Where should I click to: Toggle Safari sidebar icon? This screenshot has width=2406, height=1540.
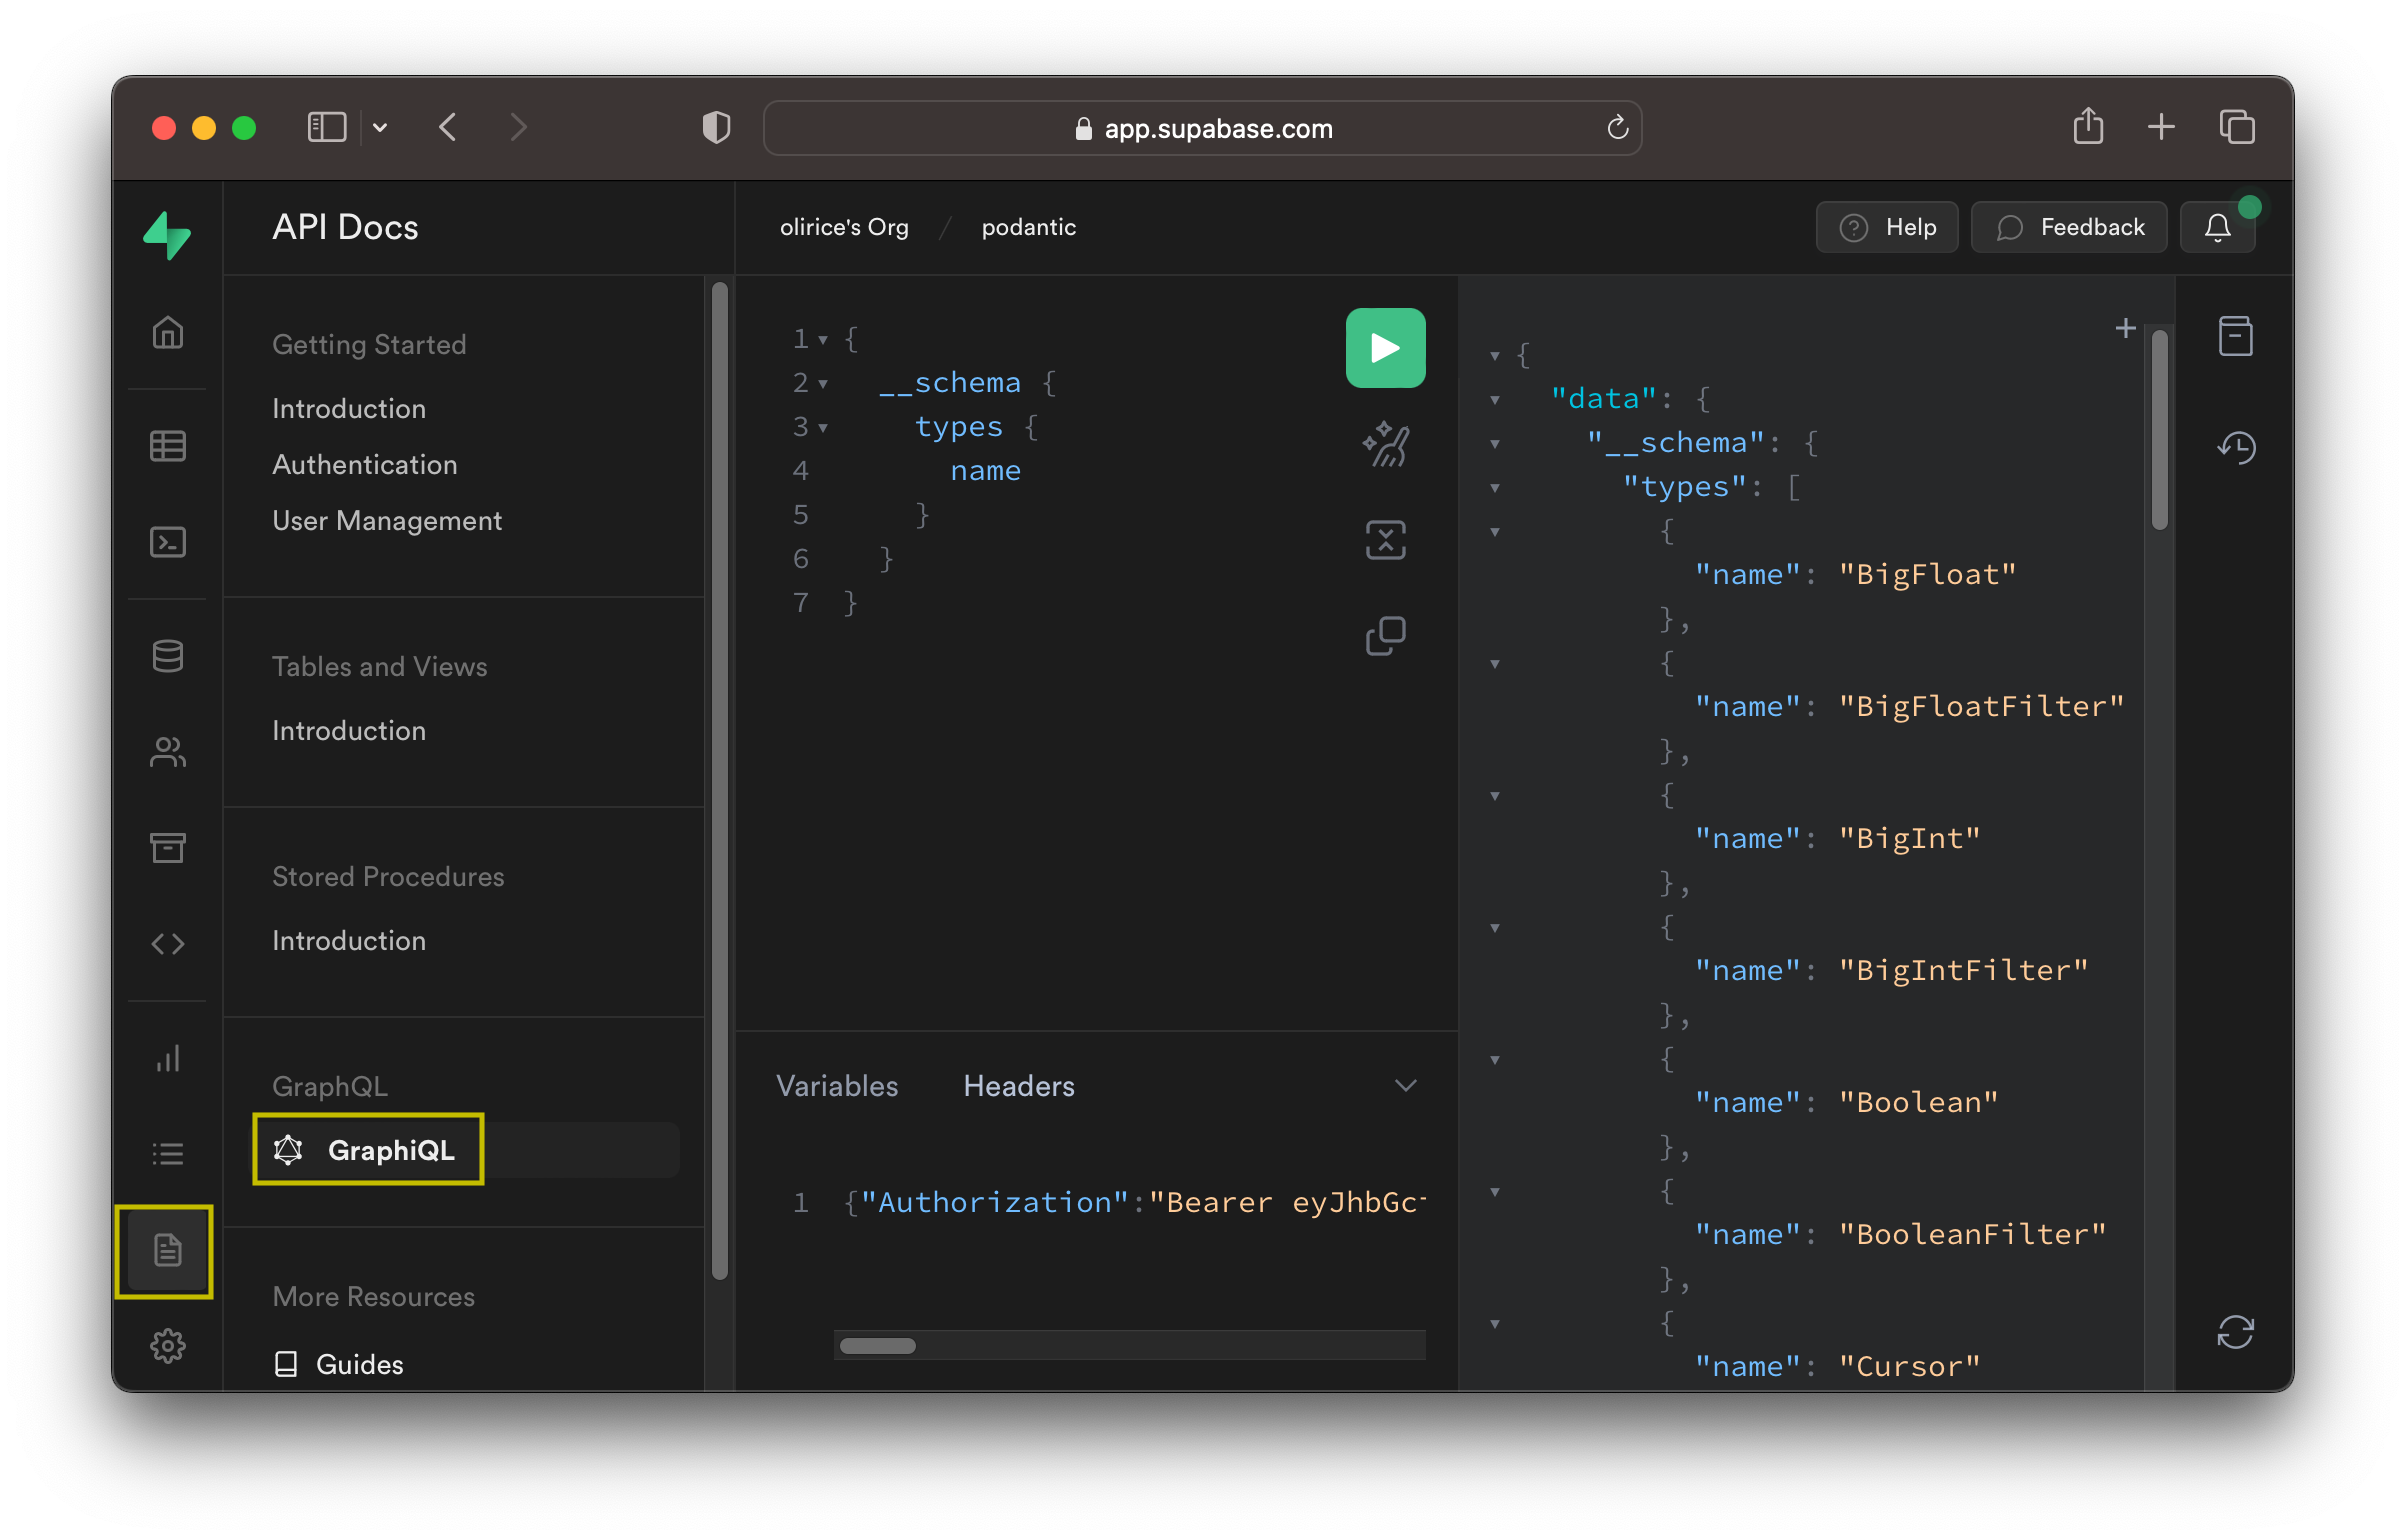(326, 127)
